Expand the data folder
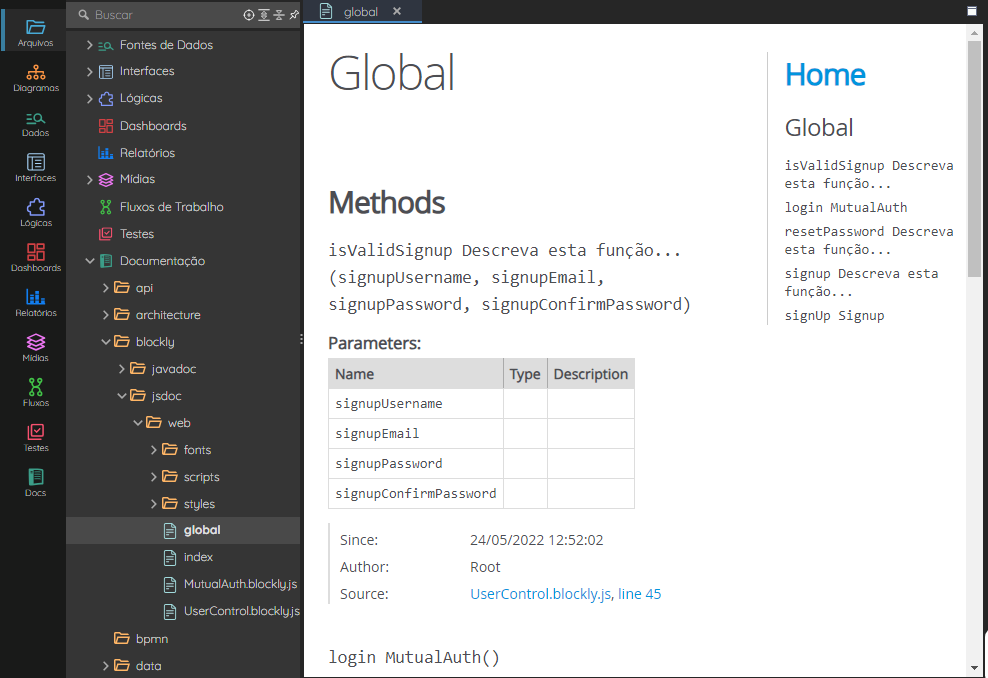Screen dimensions: 988x678 click(105, 665)
